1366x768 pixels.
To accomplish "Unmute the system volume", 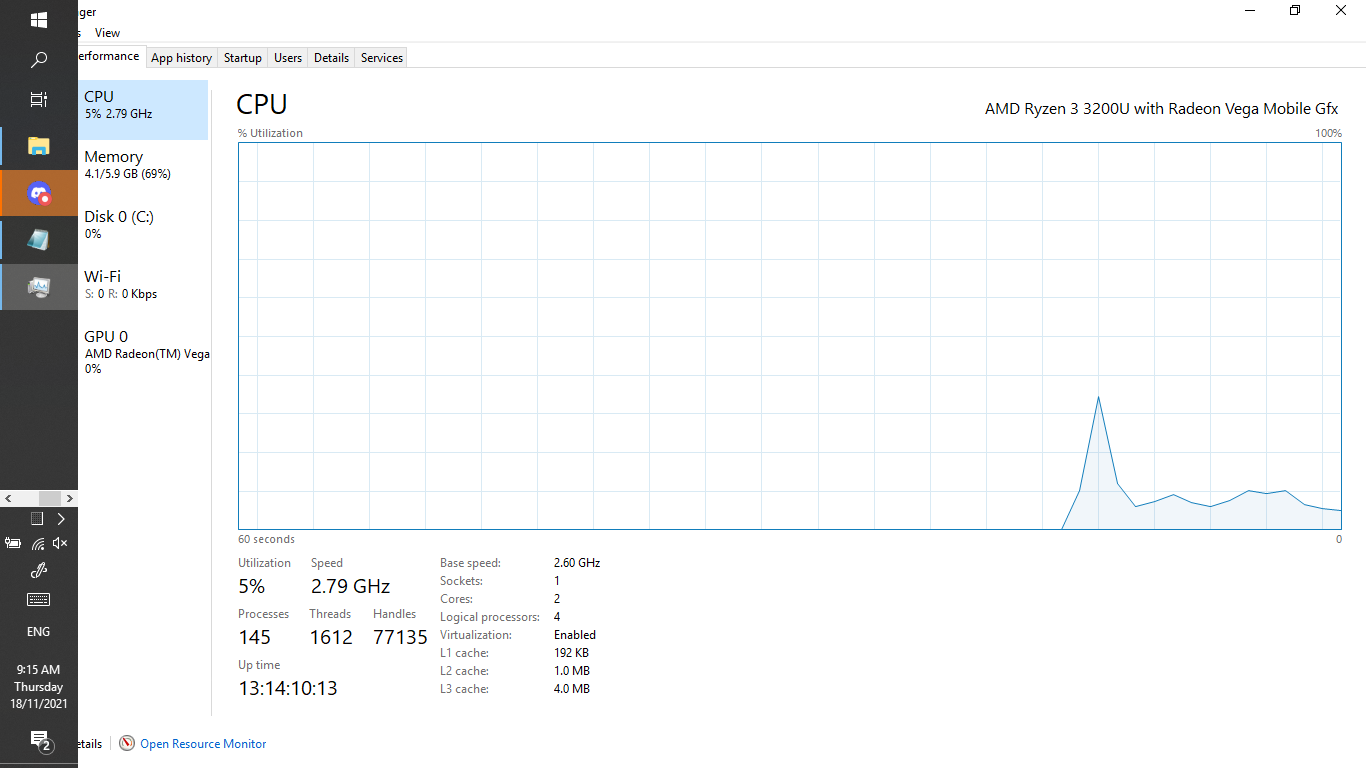I will 59,543.
